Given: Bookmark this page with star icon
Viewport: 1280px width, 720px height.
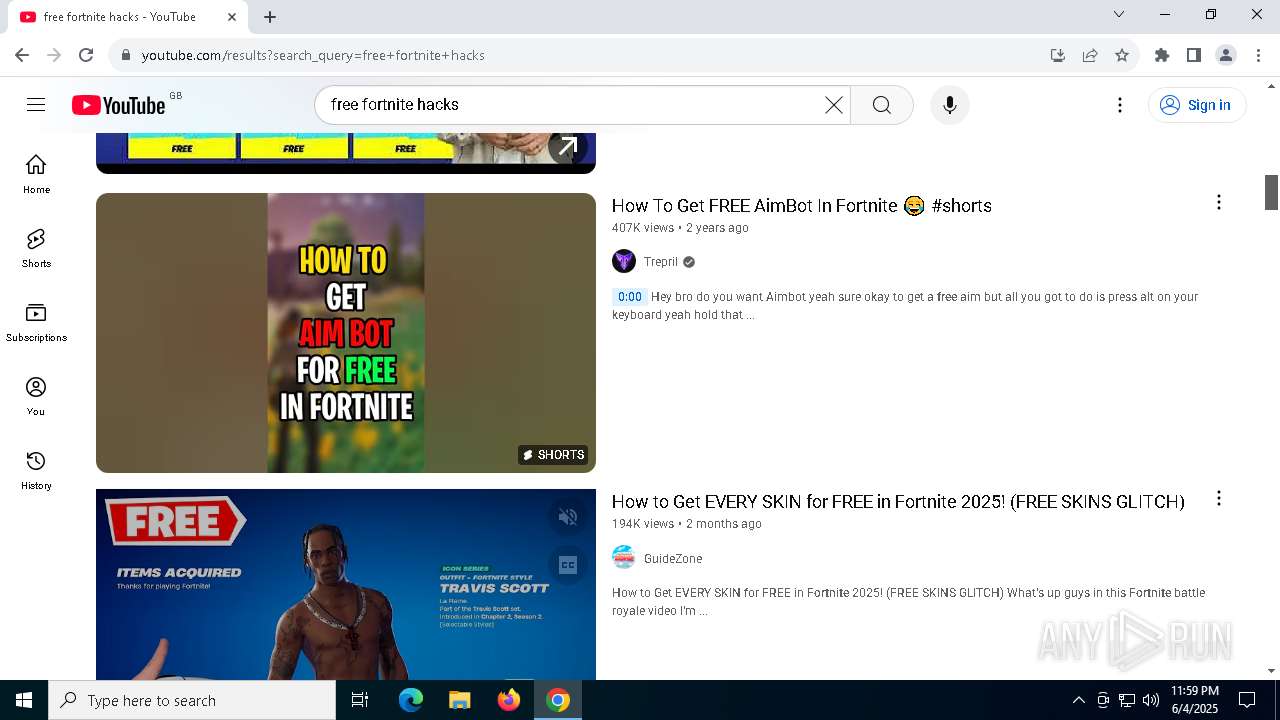Looking at the screenshot, I should [1122, 55].
